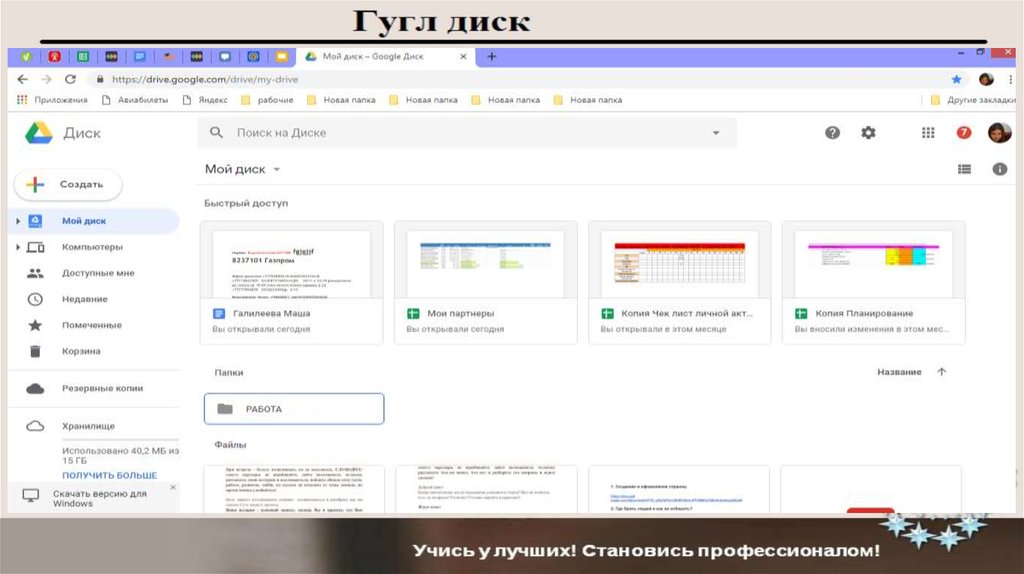Show file details info panel
Screen dimensions: 1024x574
pos(998,170)
